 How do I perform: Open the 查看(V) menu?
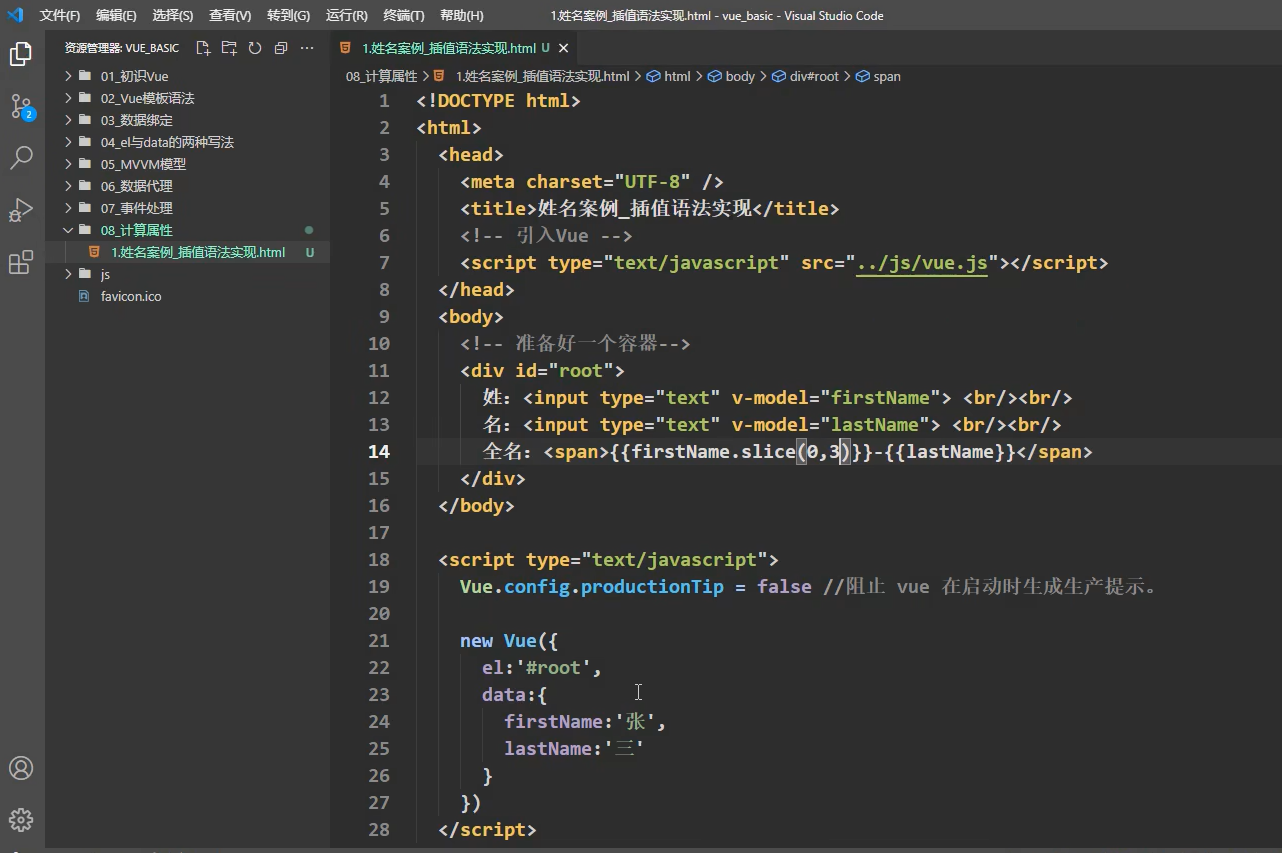coord(230,16)
